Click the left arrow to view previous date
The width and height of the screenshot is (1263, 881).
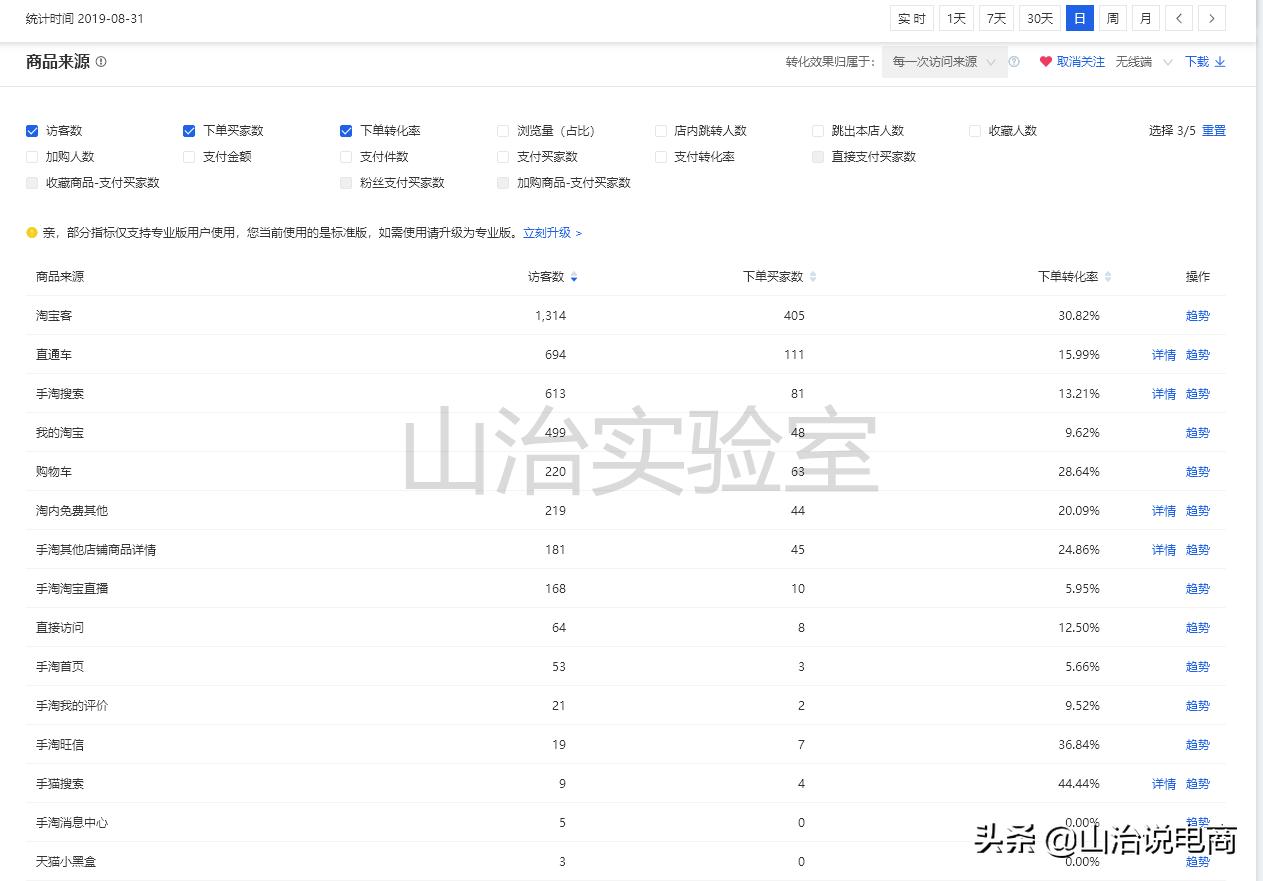1179,18
